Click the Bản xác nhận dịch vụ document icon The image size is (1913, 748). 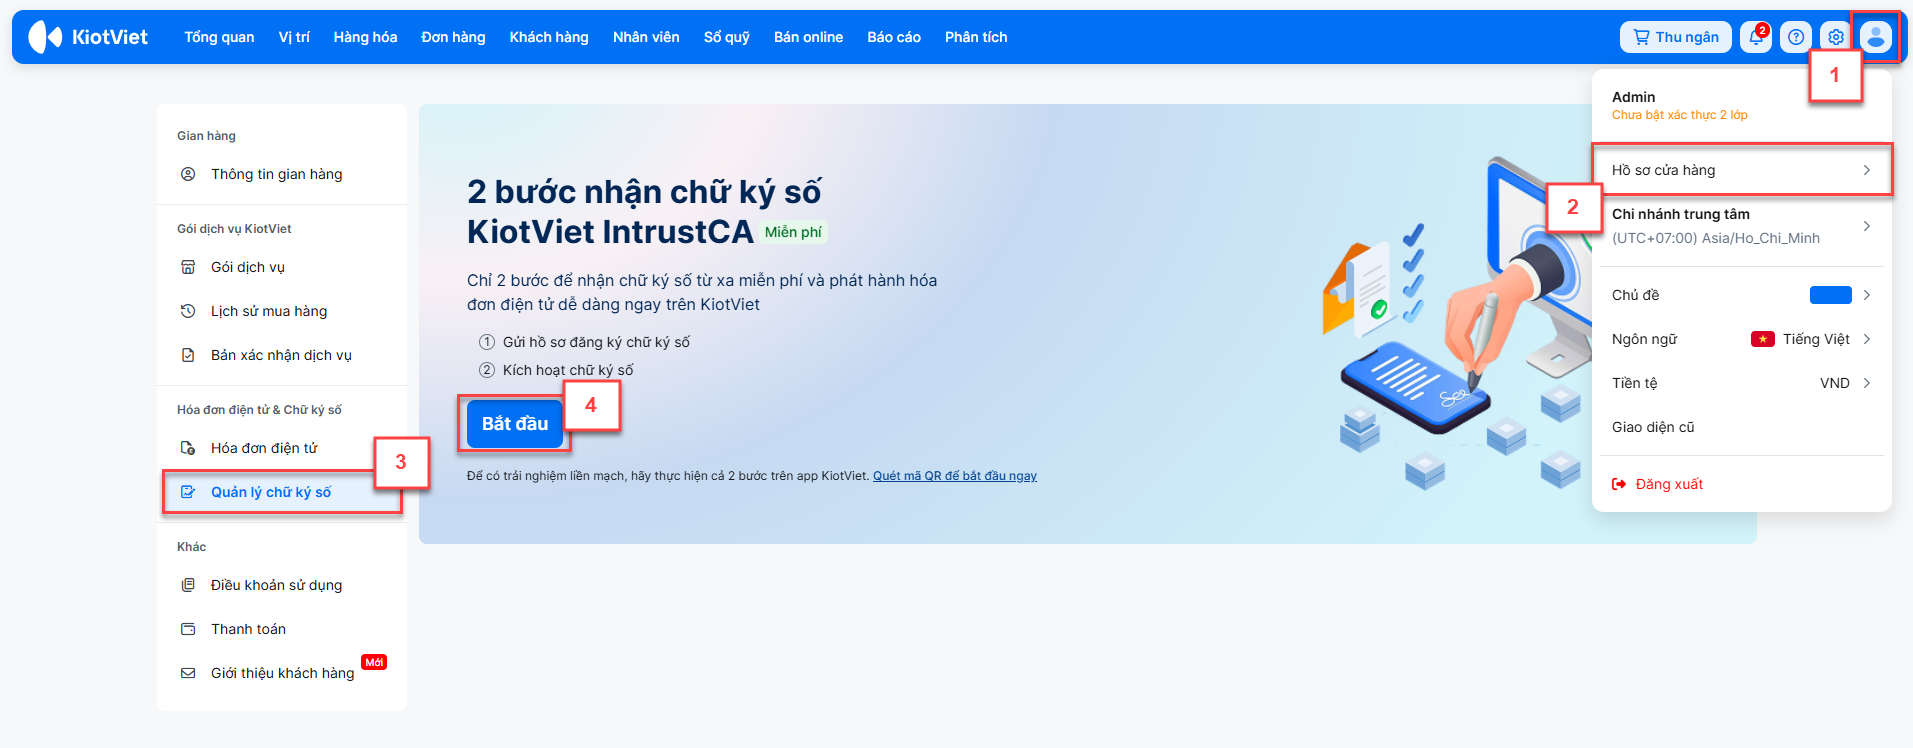[x=188, y=355]
